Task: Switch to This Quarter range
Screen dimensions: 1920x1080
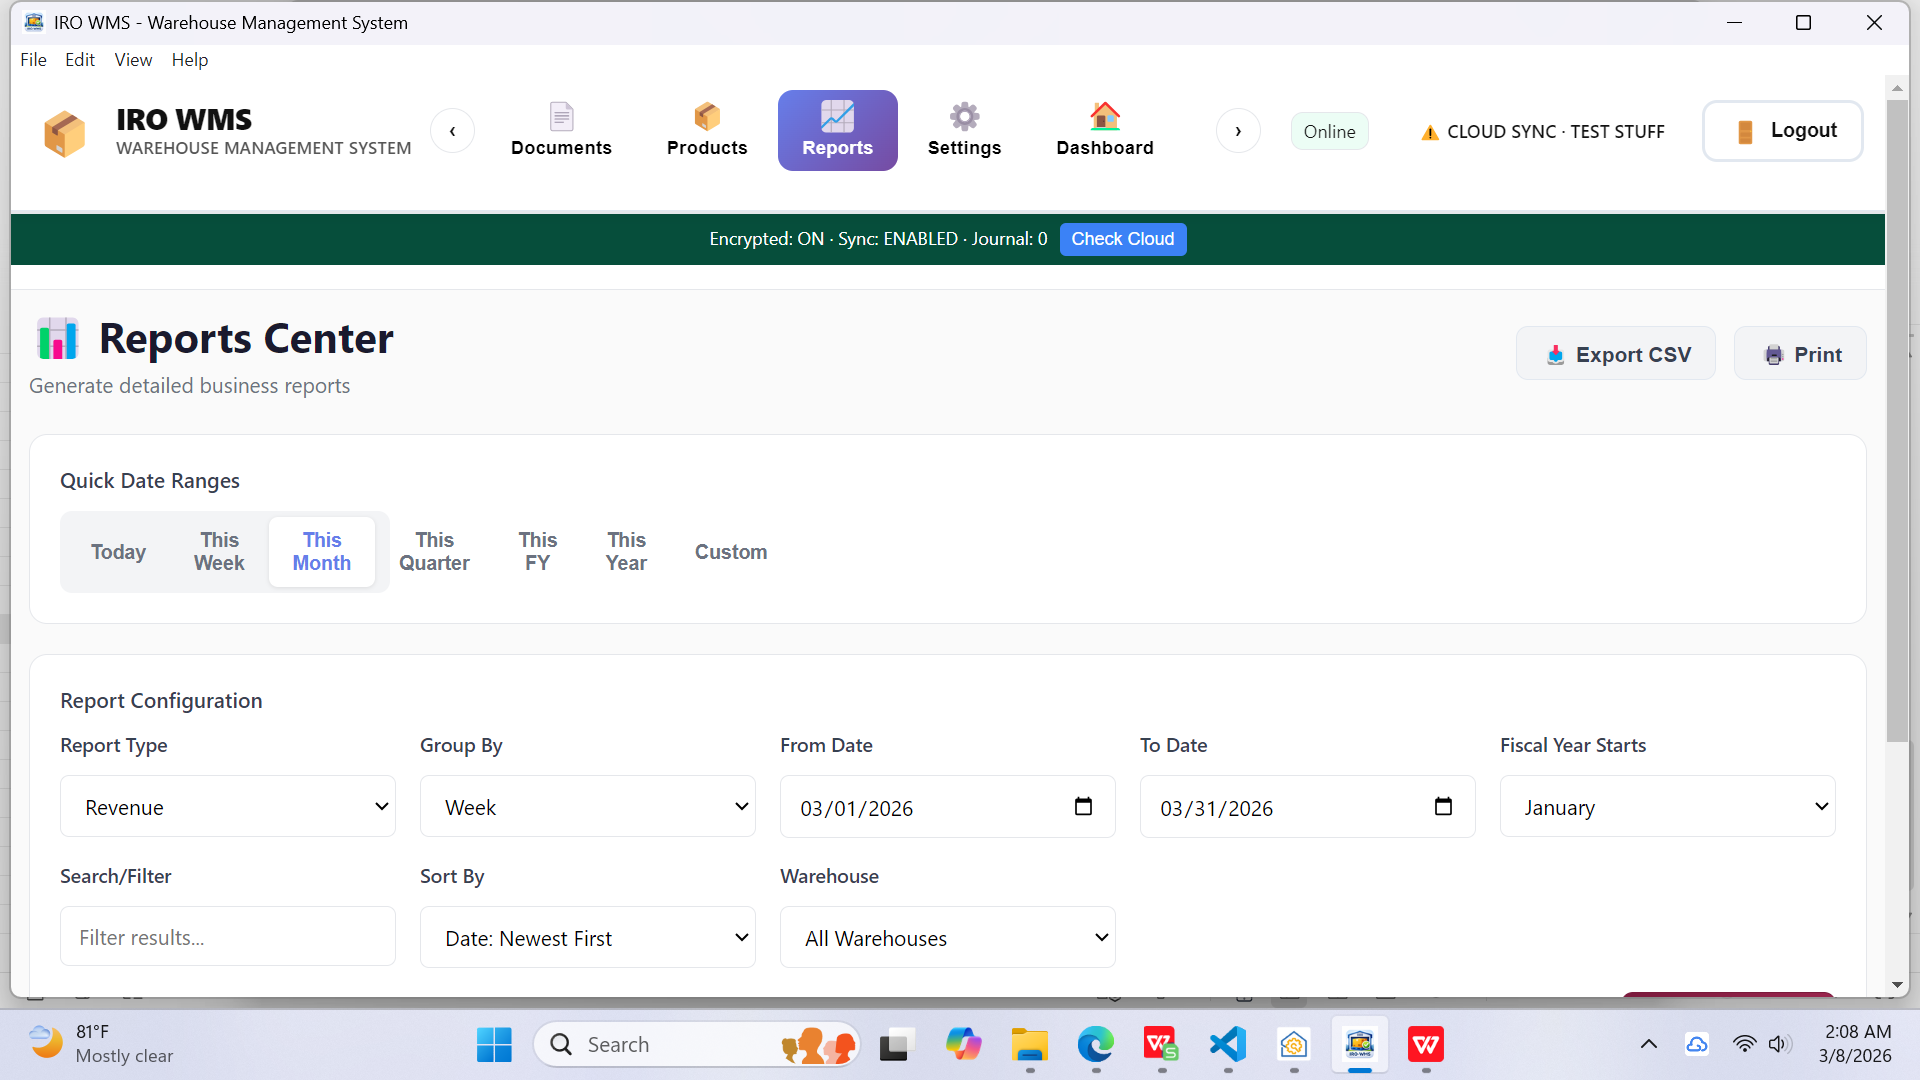Action: [434, 551]
